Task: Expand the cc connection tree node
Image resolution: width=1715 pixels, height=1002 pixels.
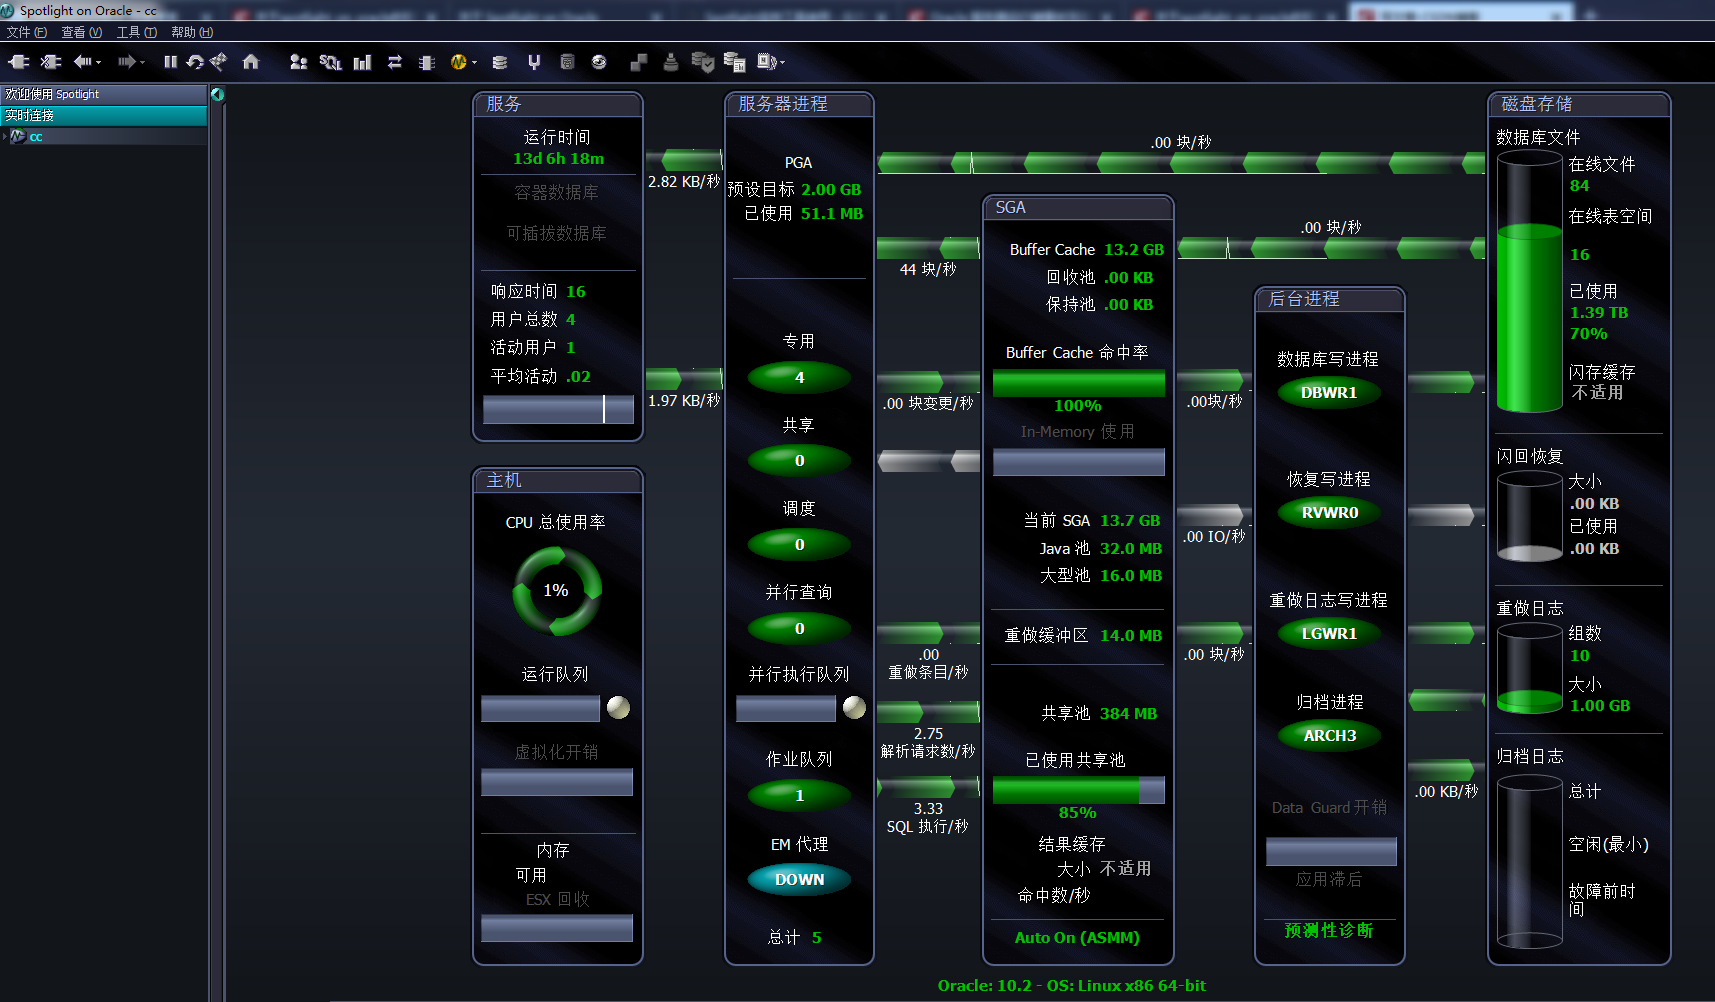Action: click(x=5, y=136)
